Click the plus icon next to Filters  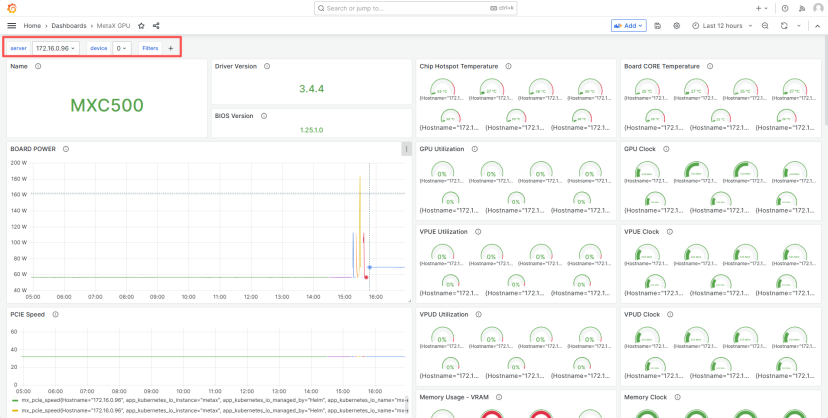171,48
